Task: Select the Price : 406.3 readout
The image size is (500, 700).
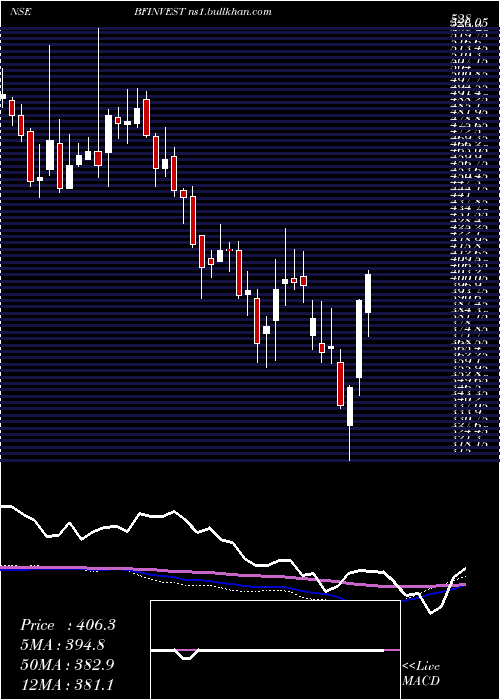Action: (x=68, y=625)
